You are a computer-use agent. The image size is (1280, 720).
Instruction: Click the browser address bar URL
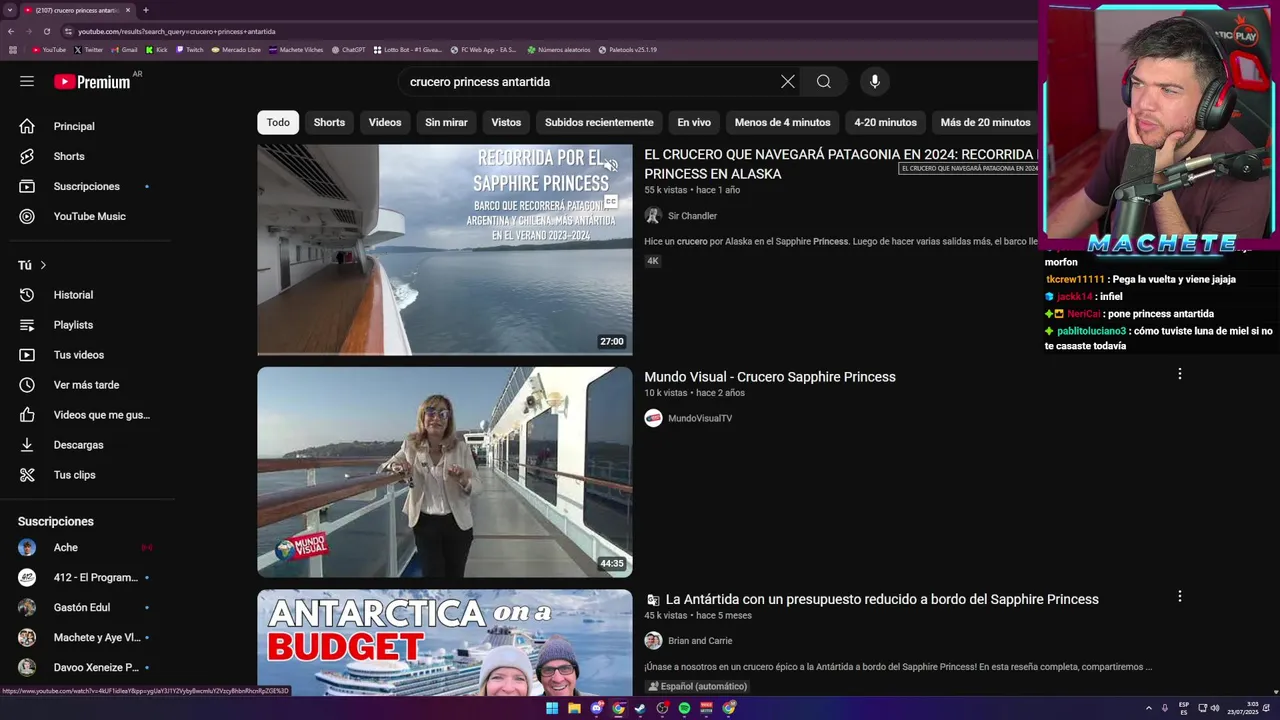pos(176,31)
